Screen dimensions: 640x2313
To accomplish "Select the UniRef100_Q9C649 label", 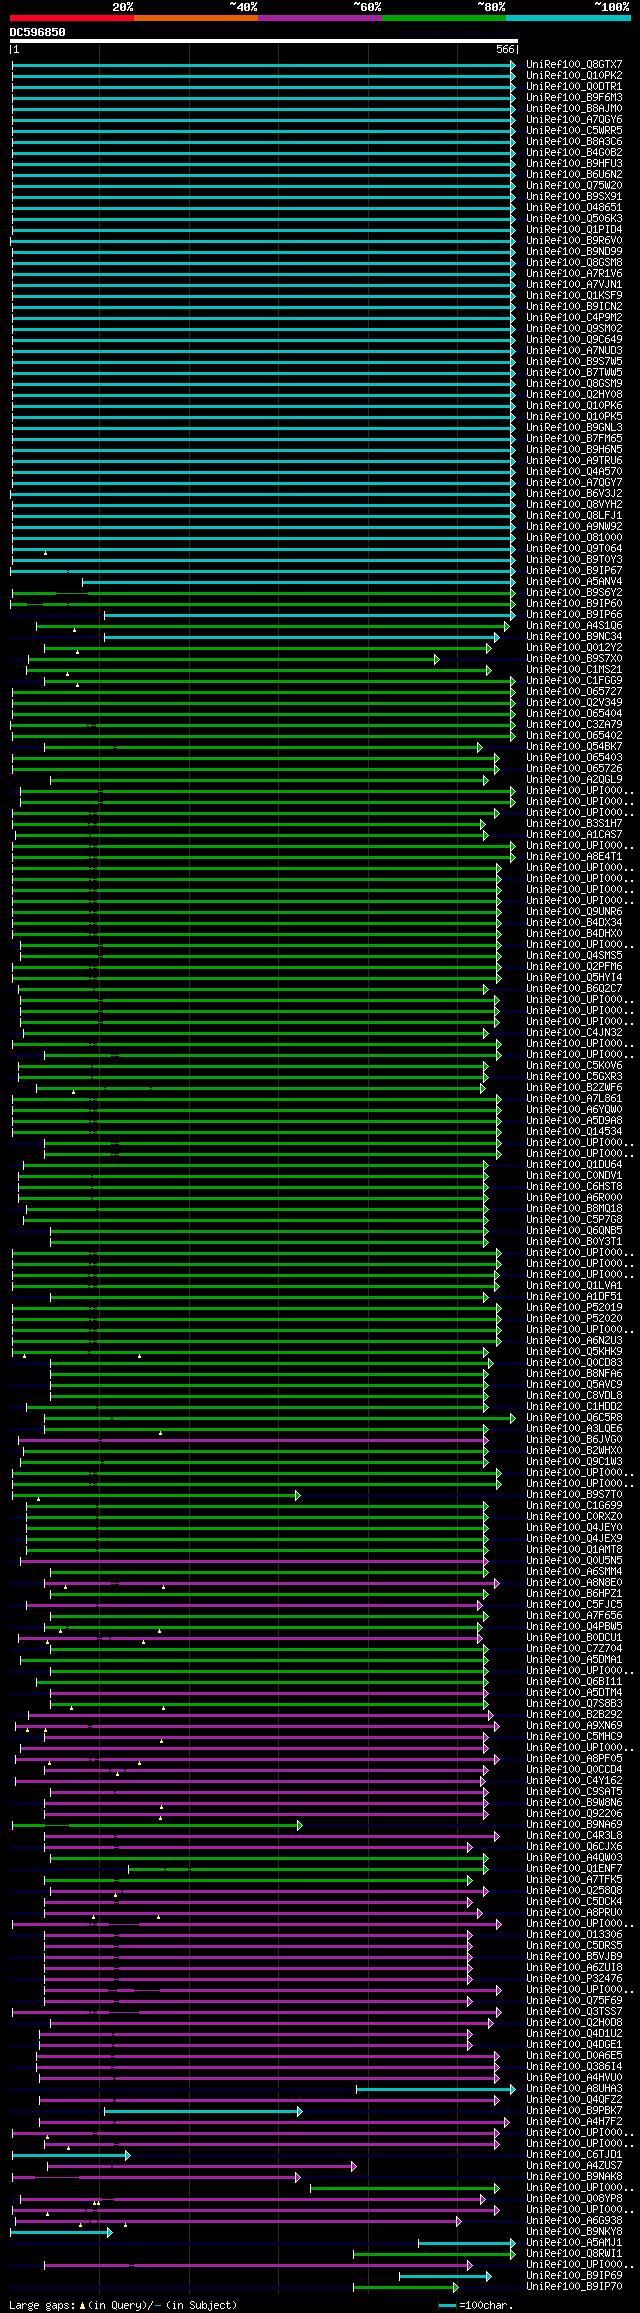I will (574, 340).
